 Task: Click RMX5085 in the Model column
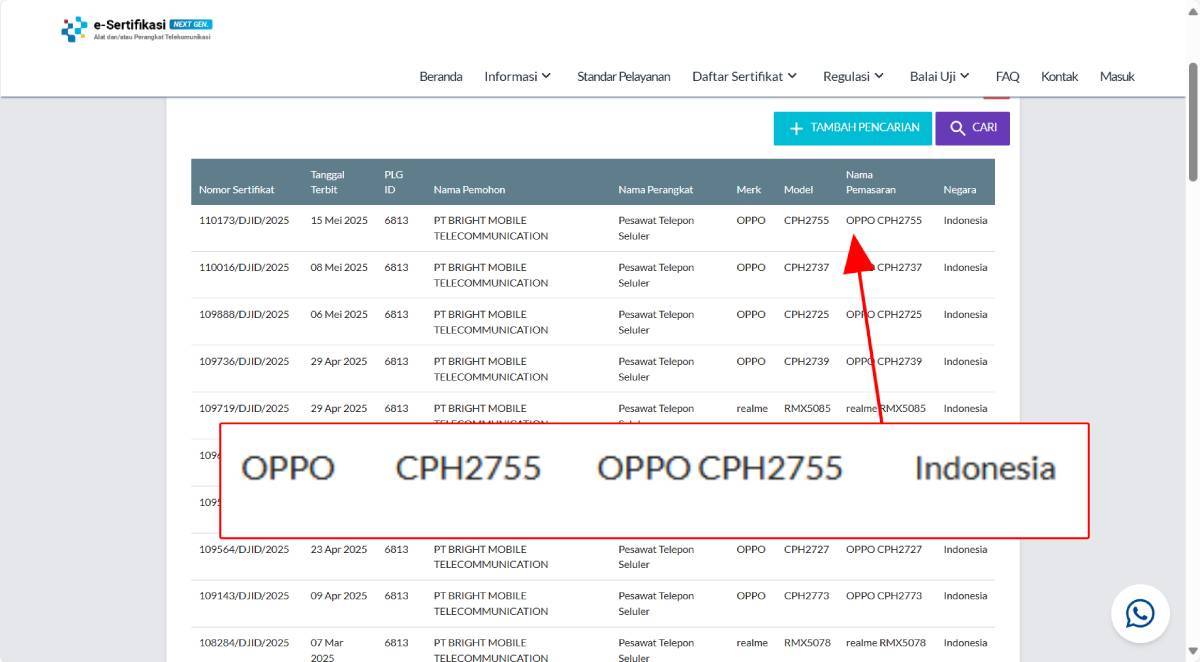tap(807, 408)
